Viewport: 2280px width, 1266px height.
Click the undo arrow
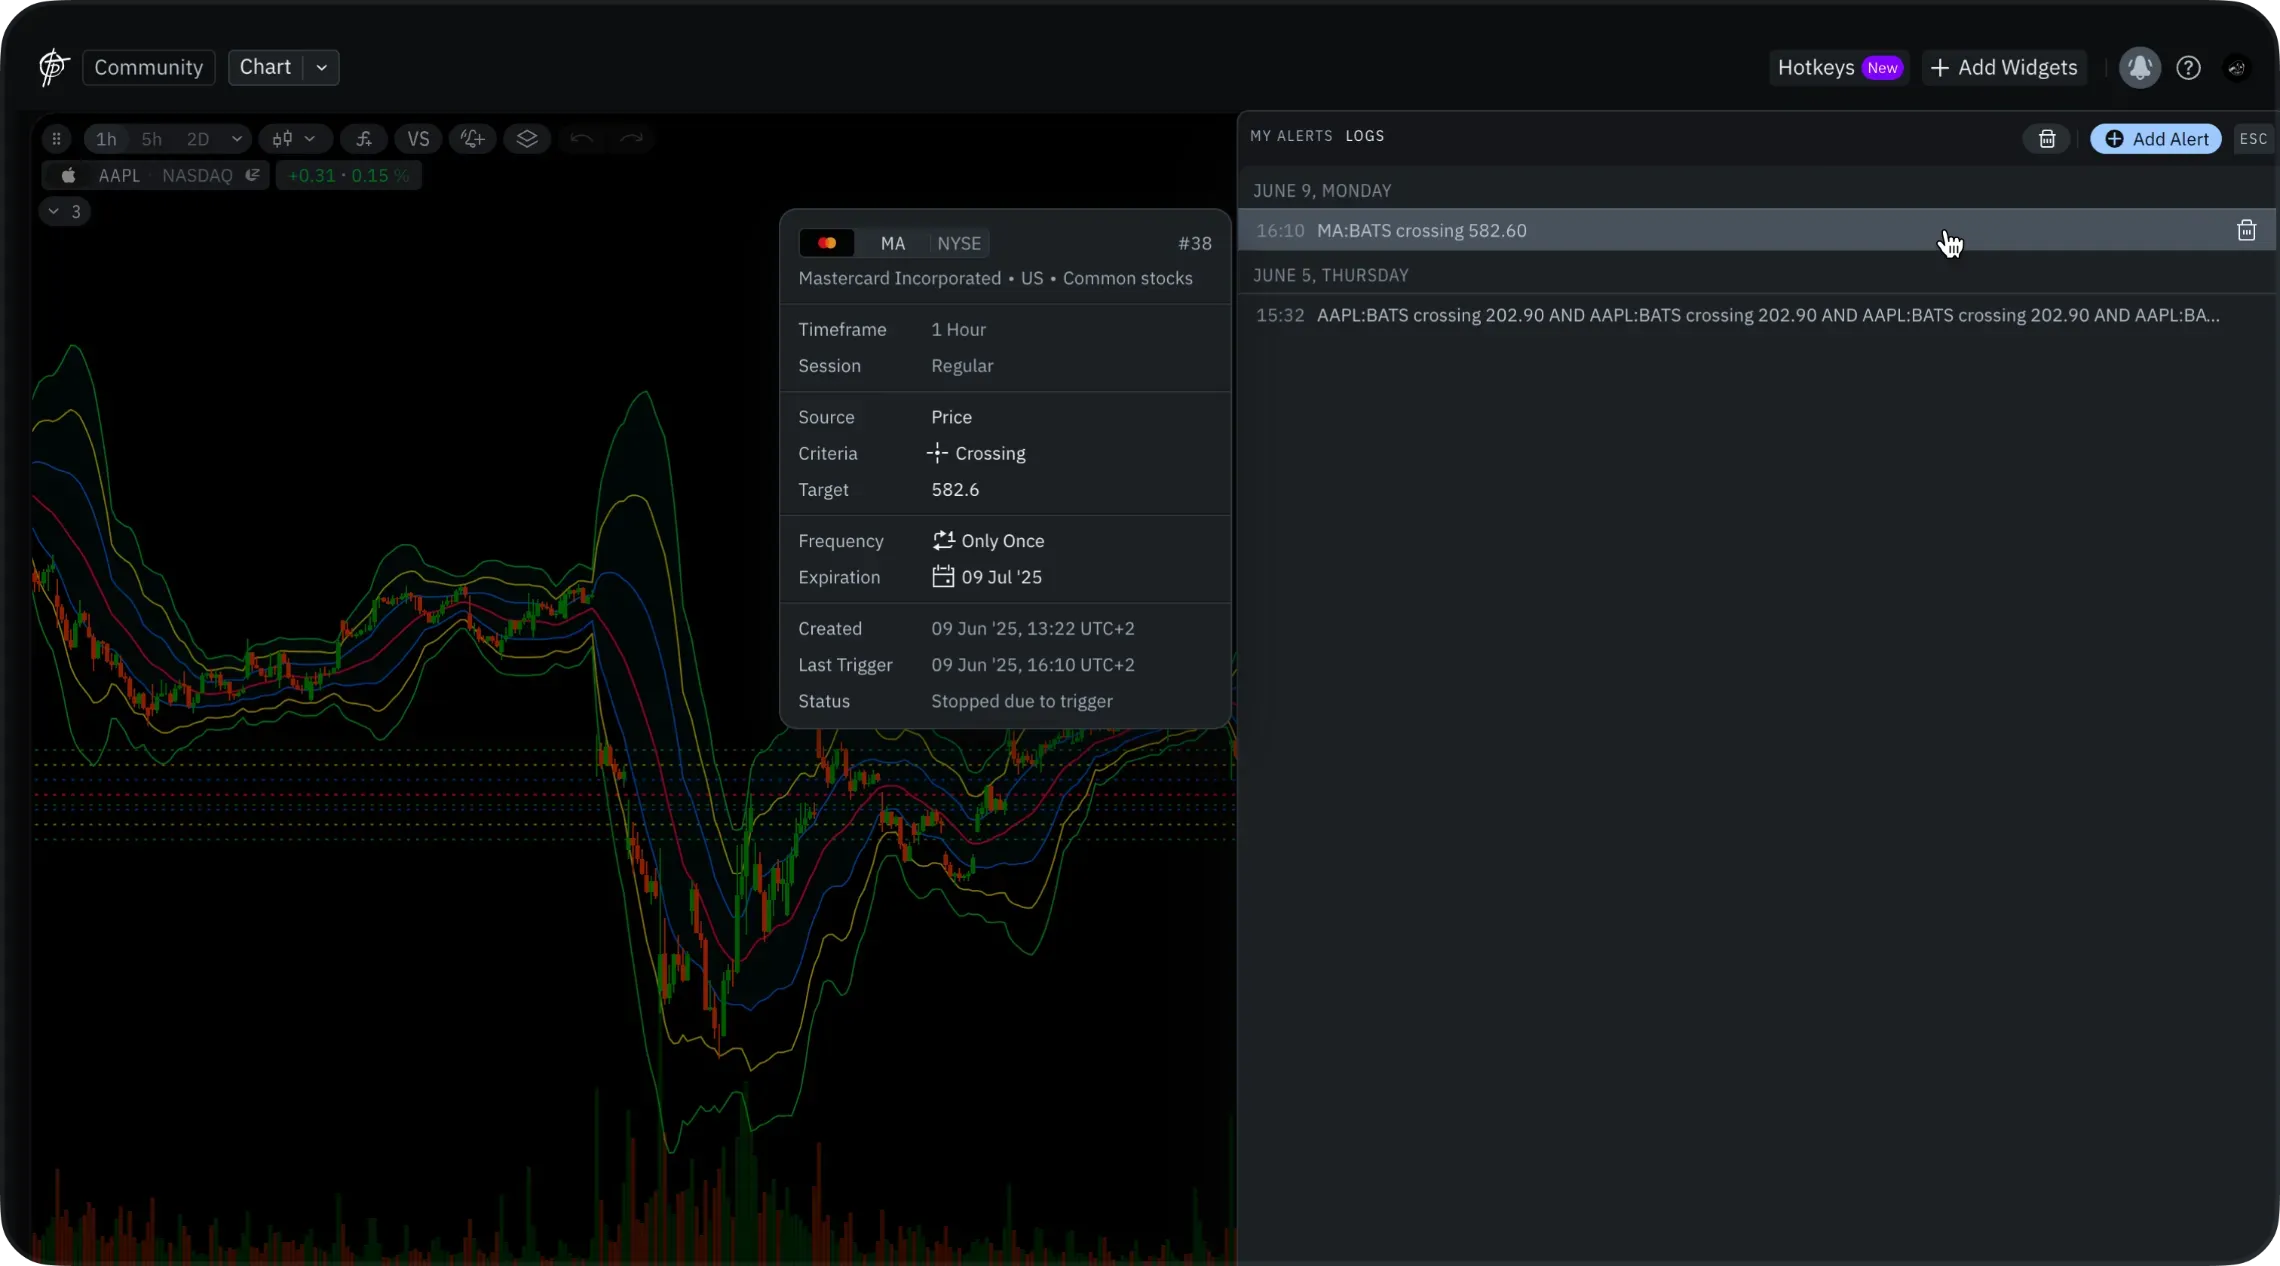coord(582,139)
